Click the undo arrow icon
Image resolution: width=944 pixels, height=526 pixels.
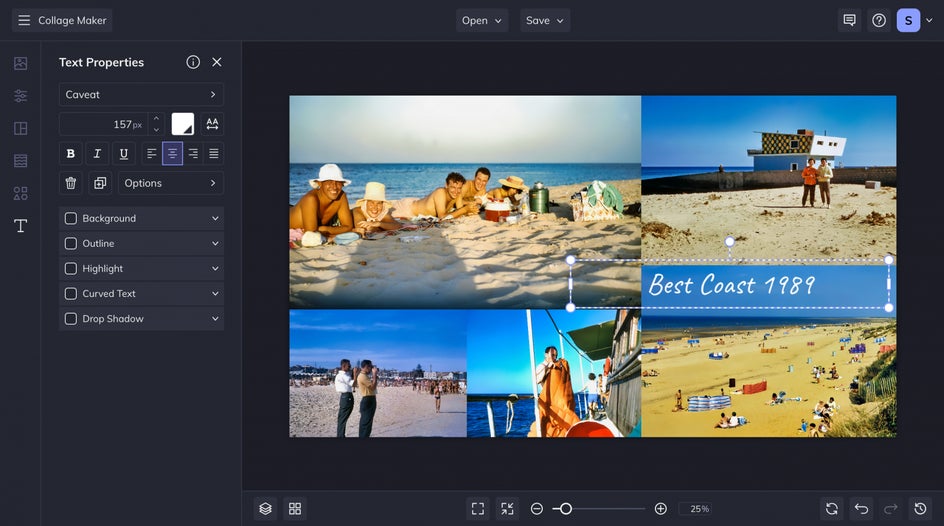click(862, 509)
